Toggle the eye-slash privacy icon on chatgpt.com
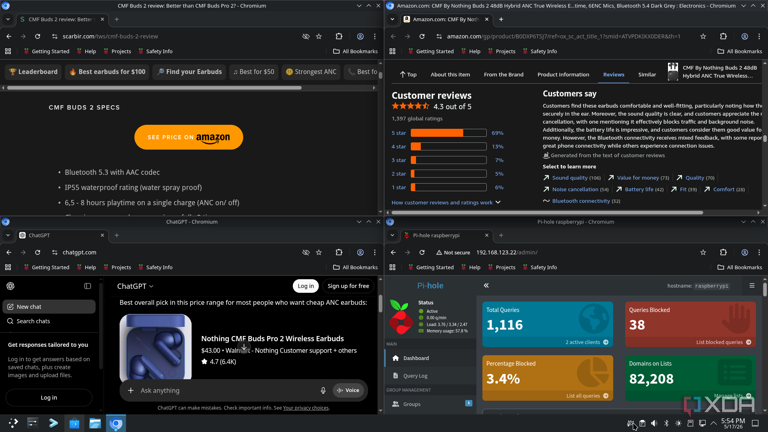 point(306,252)
